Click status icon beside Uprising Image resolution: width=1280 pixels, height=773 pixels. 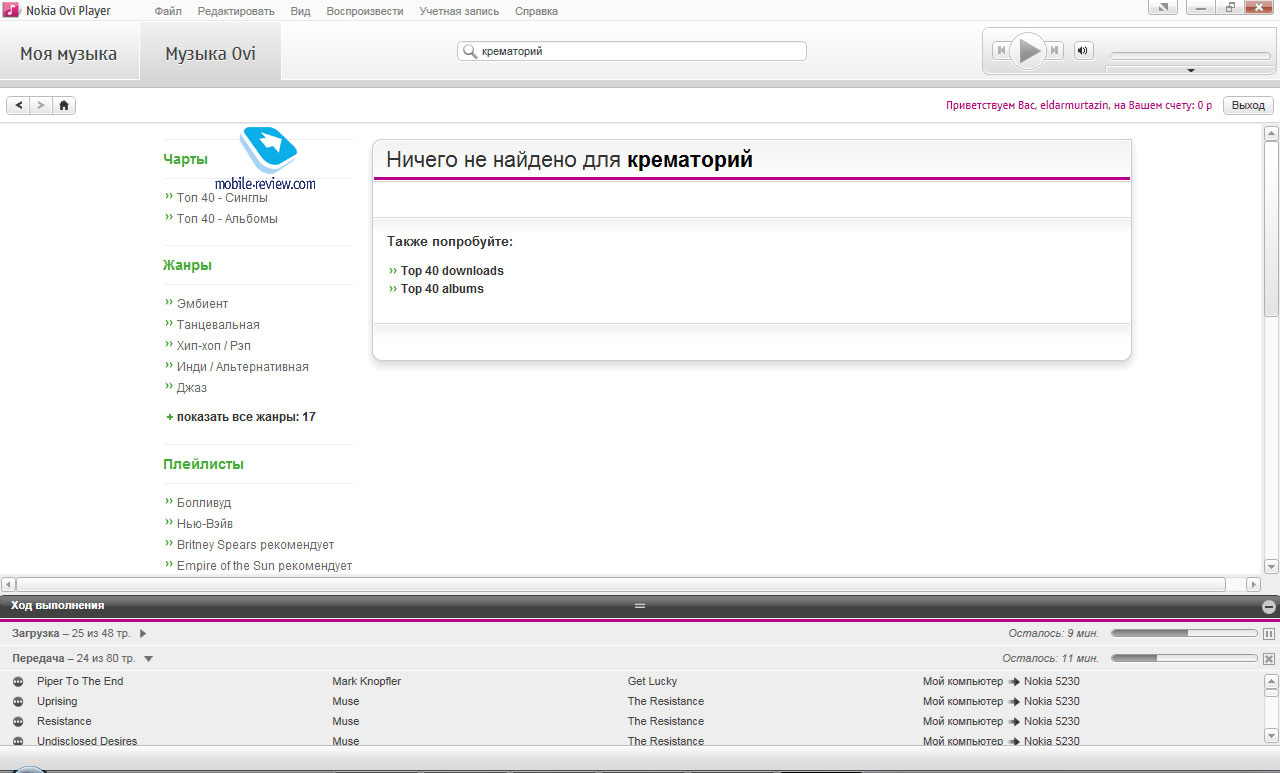18,701
